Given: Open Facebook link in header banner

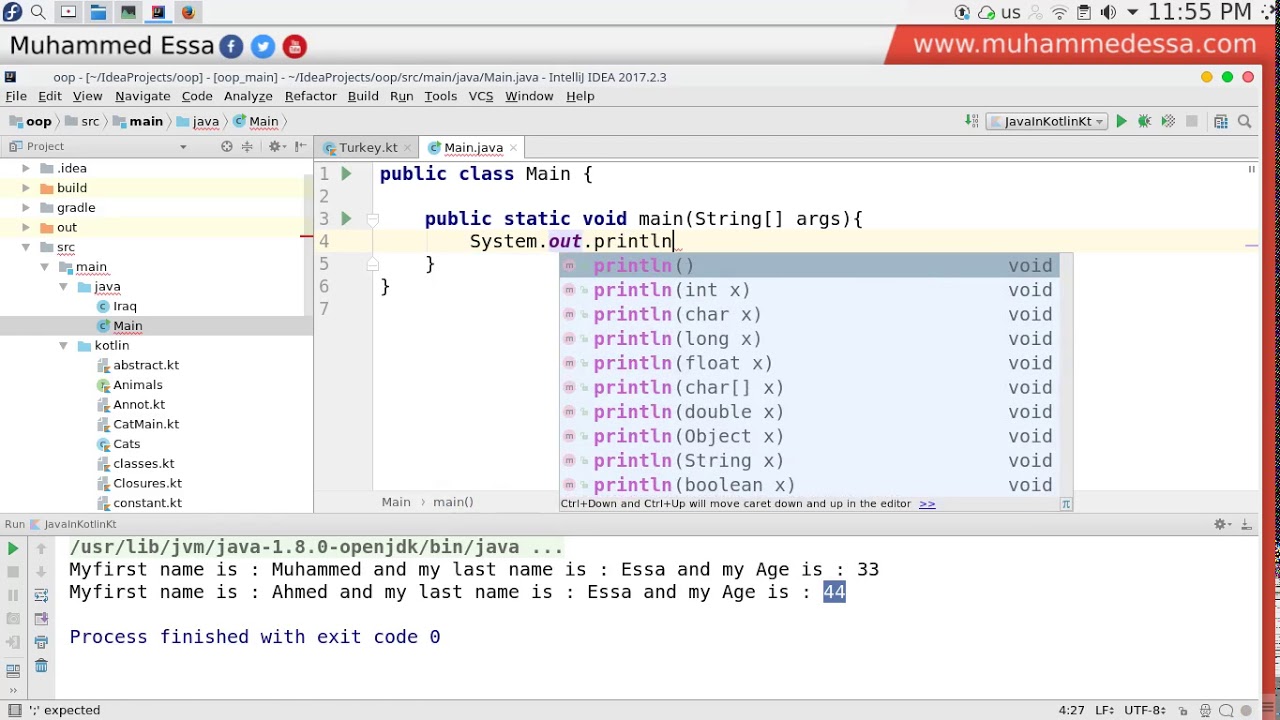Looking at the screenshot, I should coord(231,46).
